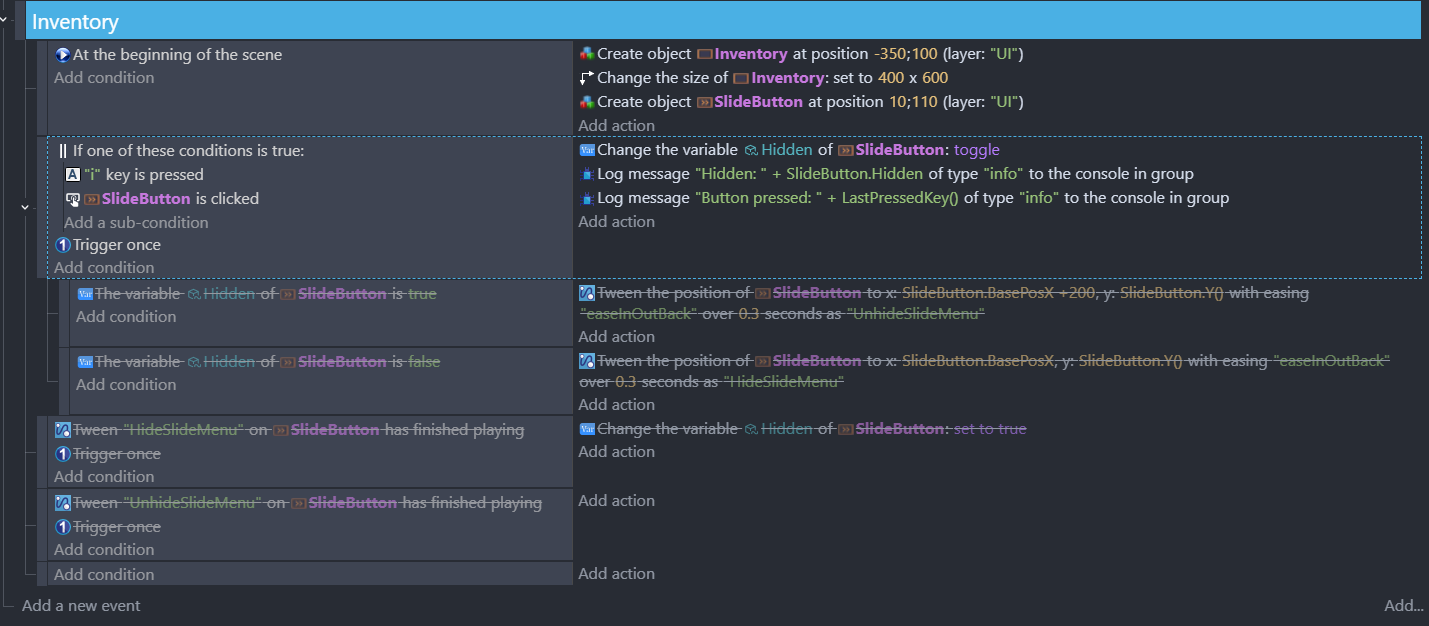This screenshot has height=626, width=1429.
Task: Click the log icon before the "Hidden: " log message
Action: 587,174
